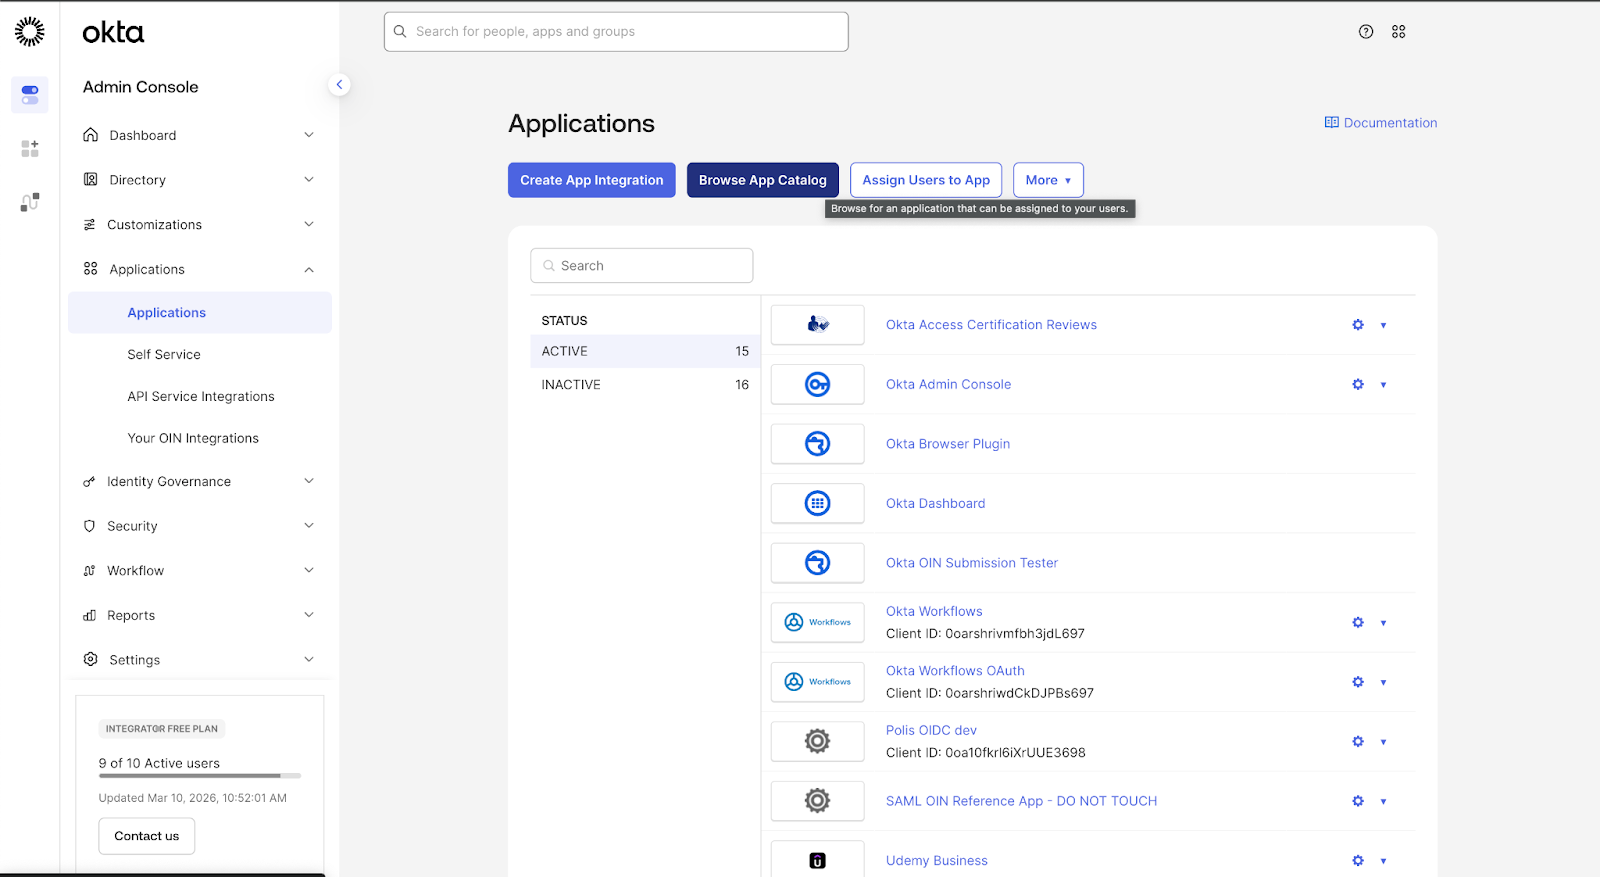Open SAML OIN Reference App - DO NOT TOUCH link
1600x877 pixels.
pyautogui.click(x=1021, y=801)
